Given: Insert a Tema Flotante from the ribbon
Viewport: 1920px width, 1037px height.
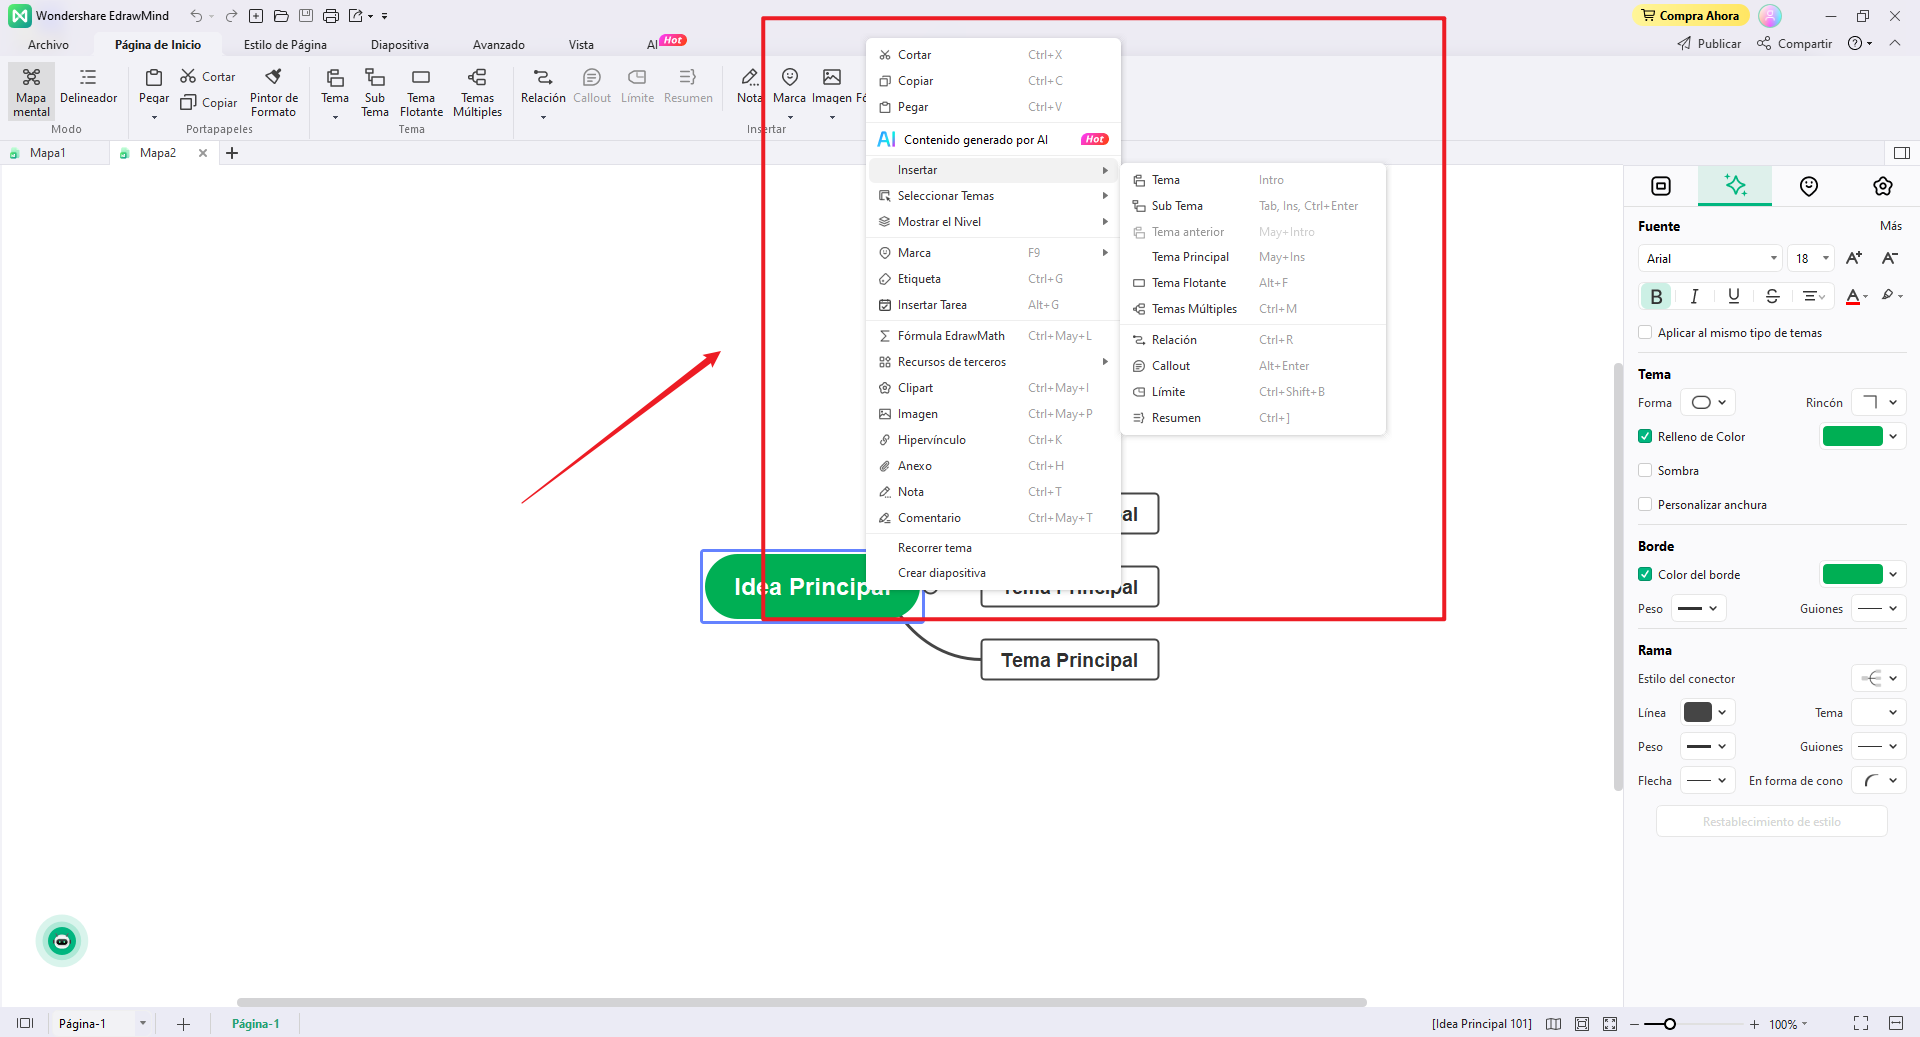Looking at the screenshot, I should pyautogui.click(x=421, y=92).
